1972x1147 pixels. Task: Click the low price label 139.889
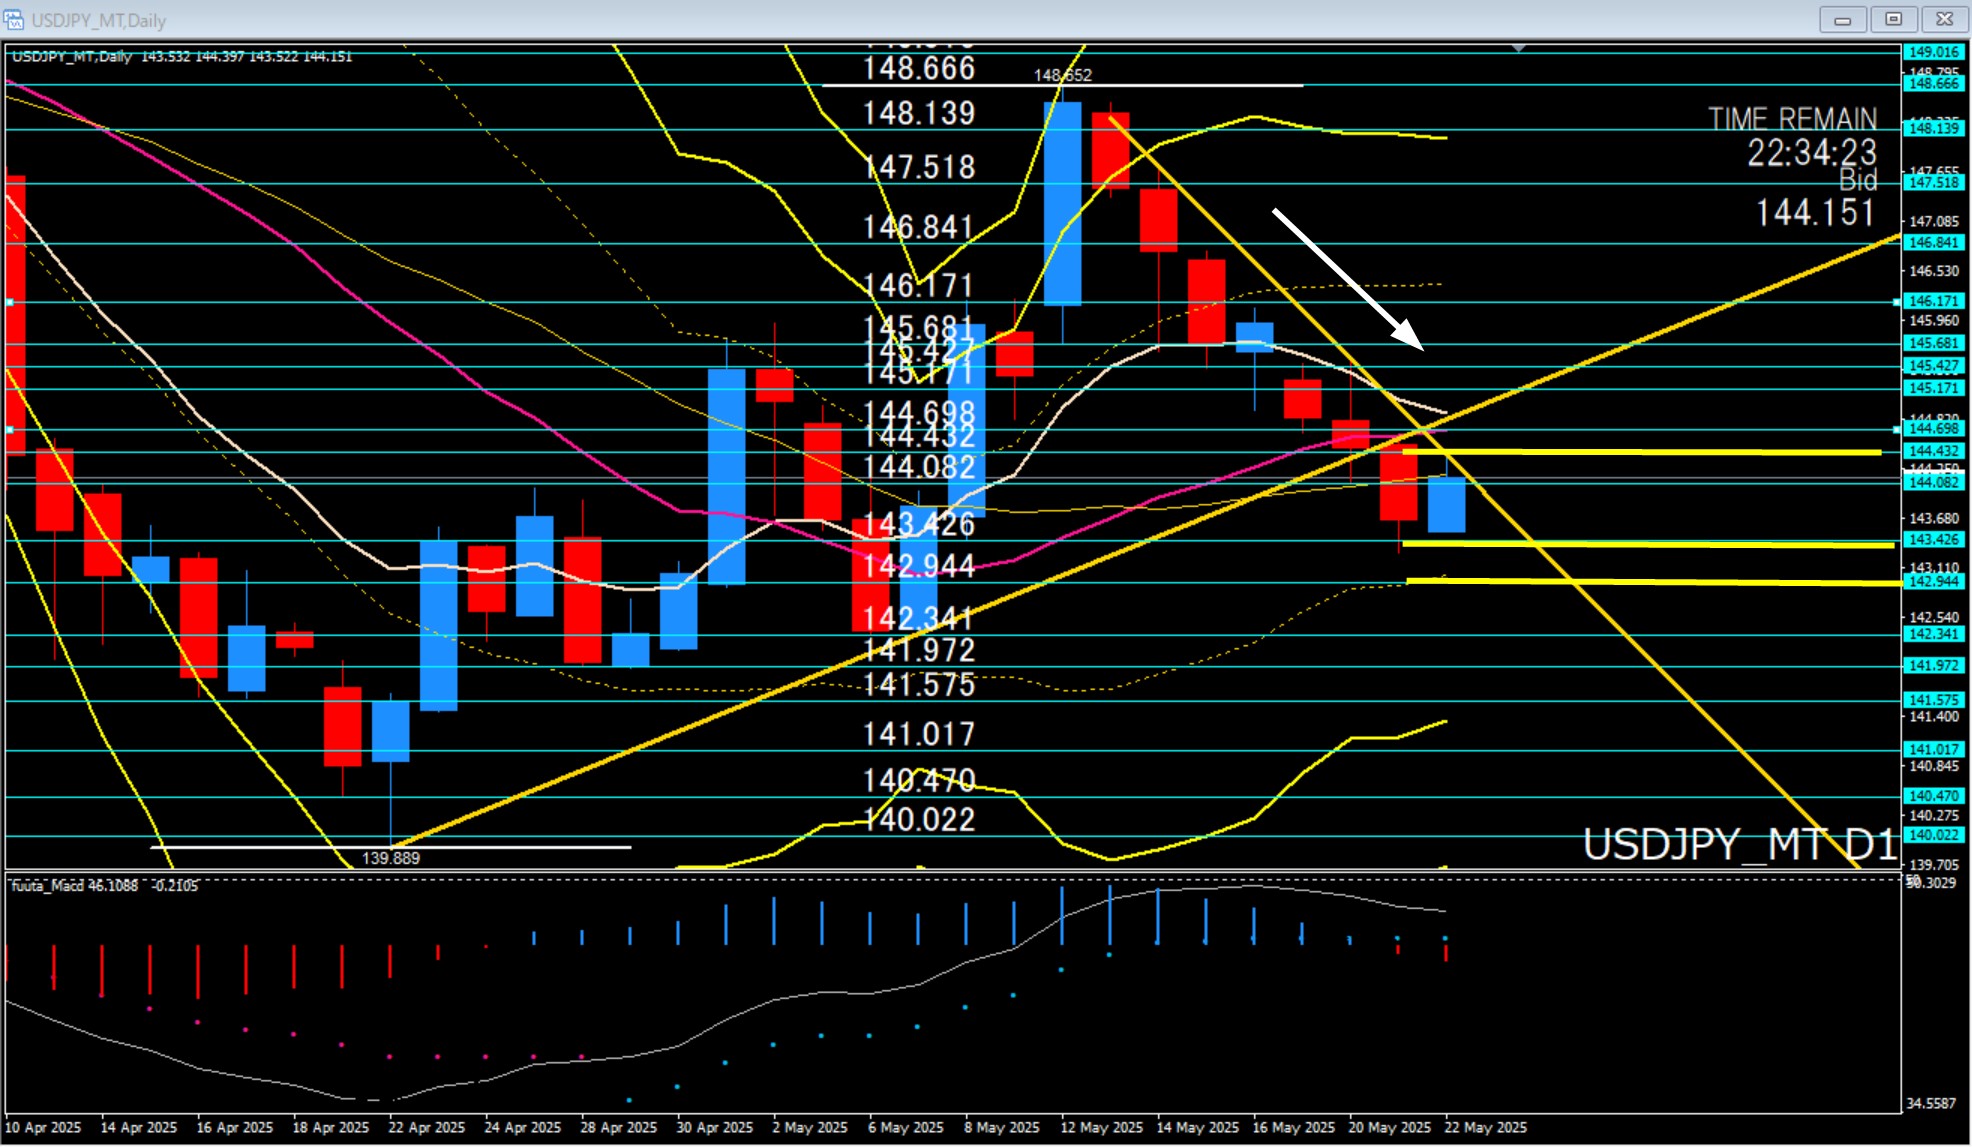click(391, 858)
